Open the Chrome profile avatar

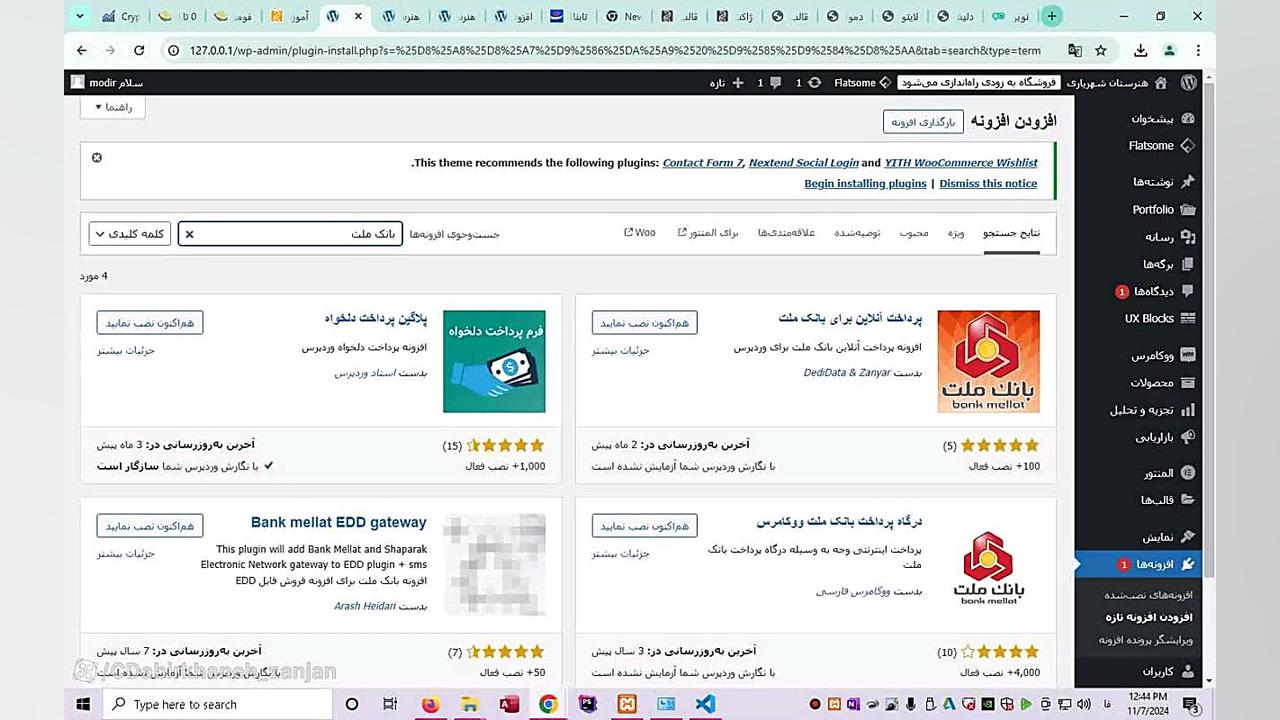(1169, 50)
